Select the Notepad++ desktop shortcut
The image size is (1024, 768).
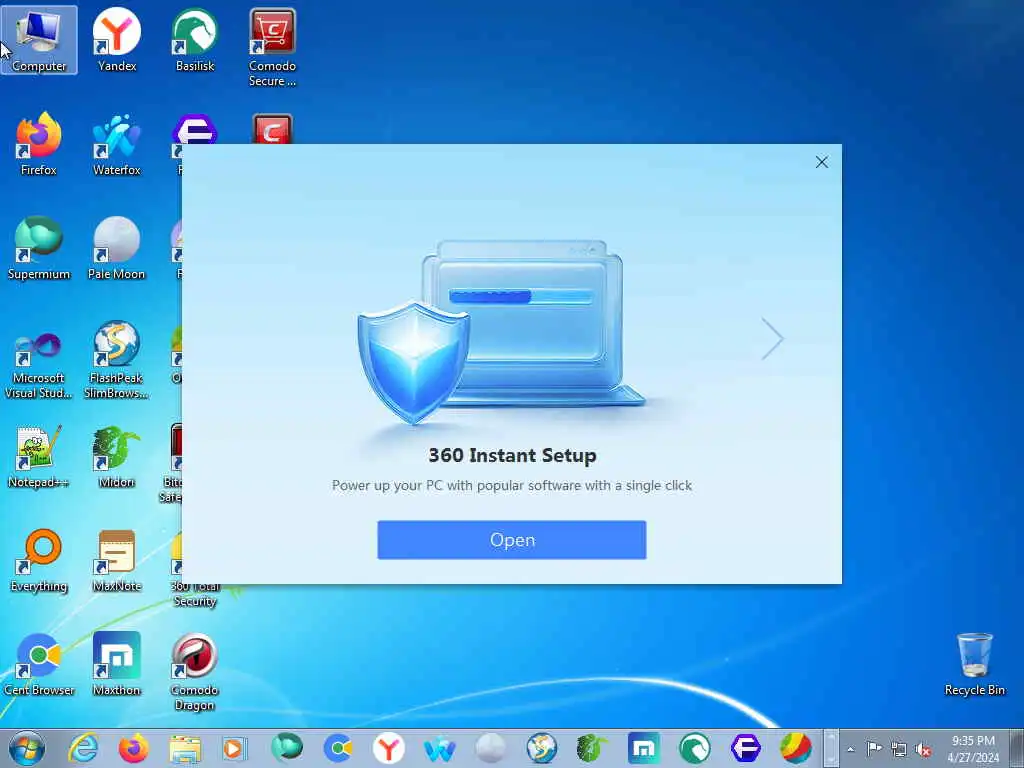click(39, 456)
